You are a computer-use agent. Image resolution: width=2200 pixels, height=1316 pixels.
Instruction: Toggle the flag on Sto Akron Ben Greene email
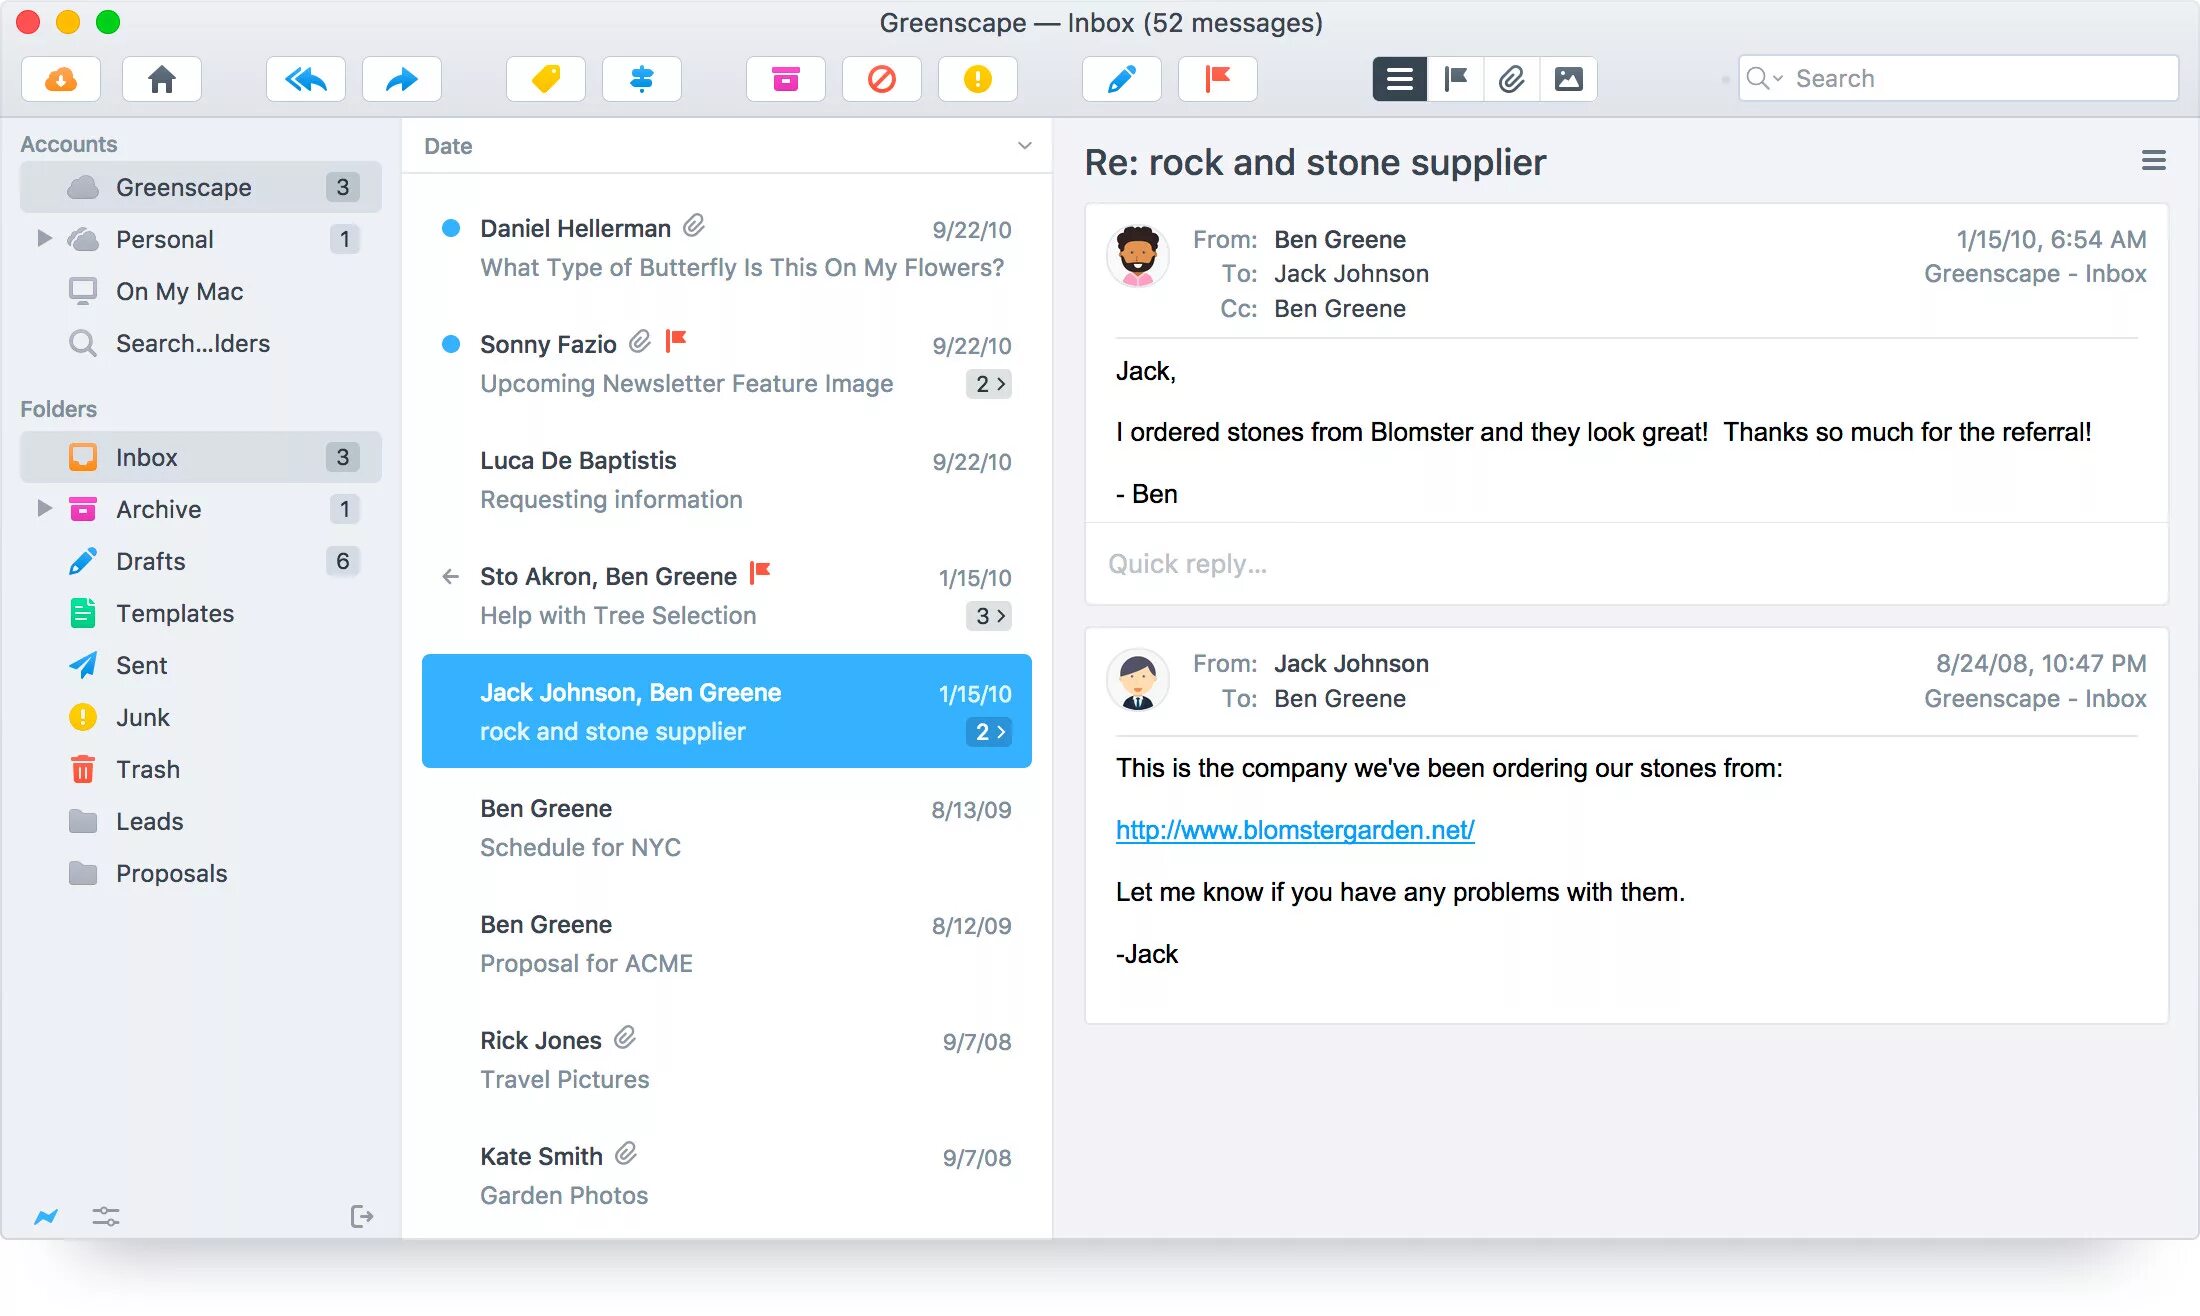pyautogui.click(x=763, y=577)
